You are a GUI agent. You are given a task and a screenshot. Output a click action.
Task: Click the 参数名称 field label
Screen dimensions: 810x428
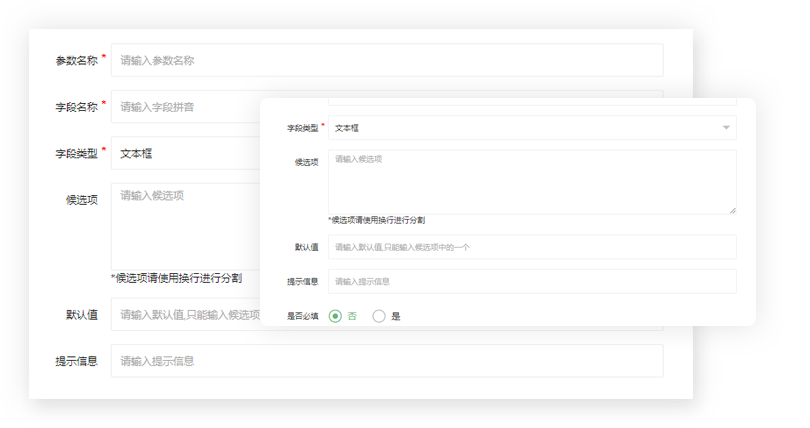click(76, 60)
